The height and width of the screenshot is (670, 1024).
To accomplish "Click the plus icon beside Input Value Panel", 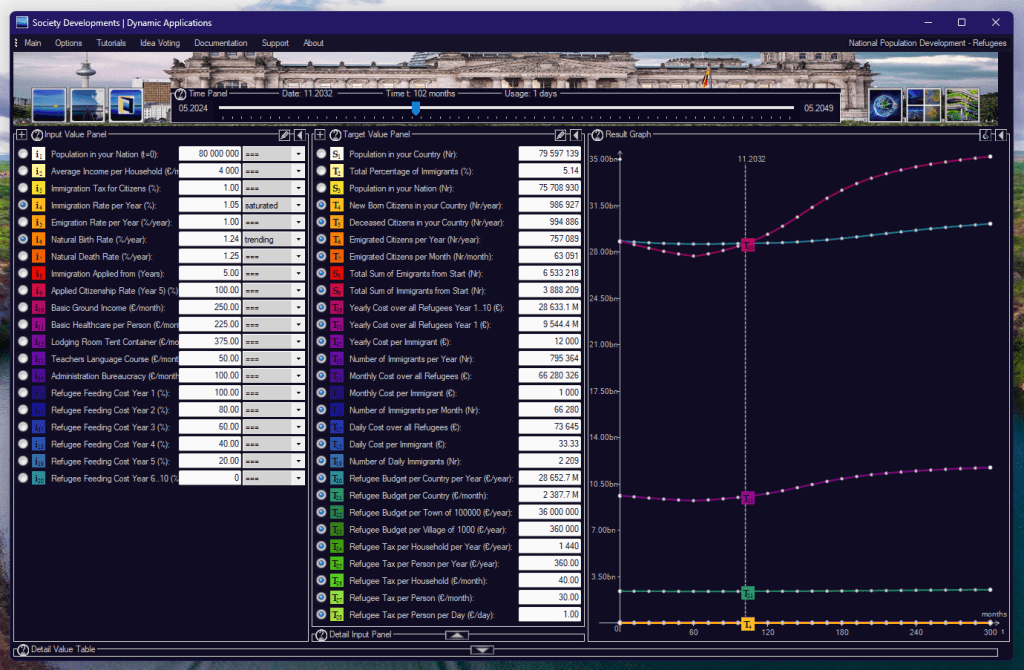I will 22,135.
